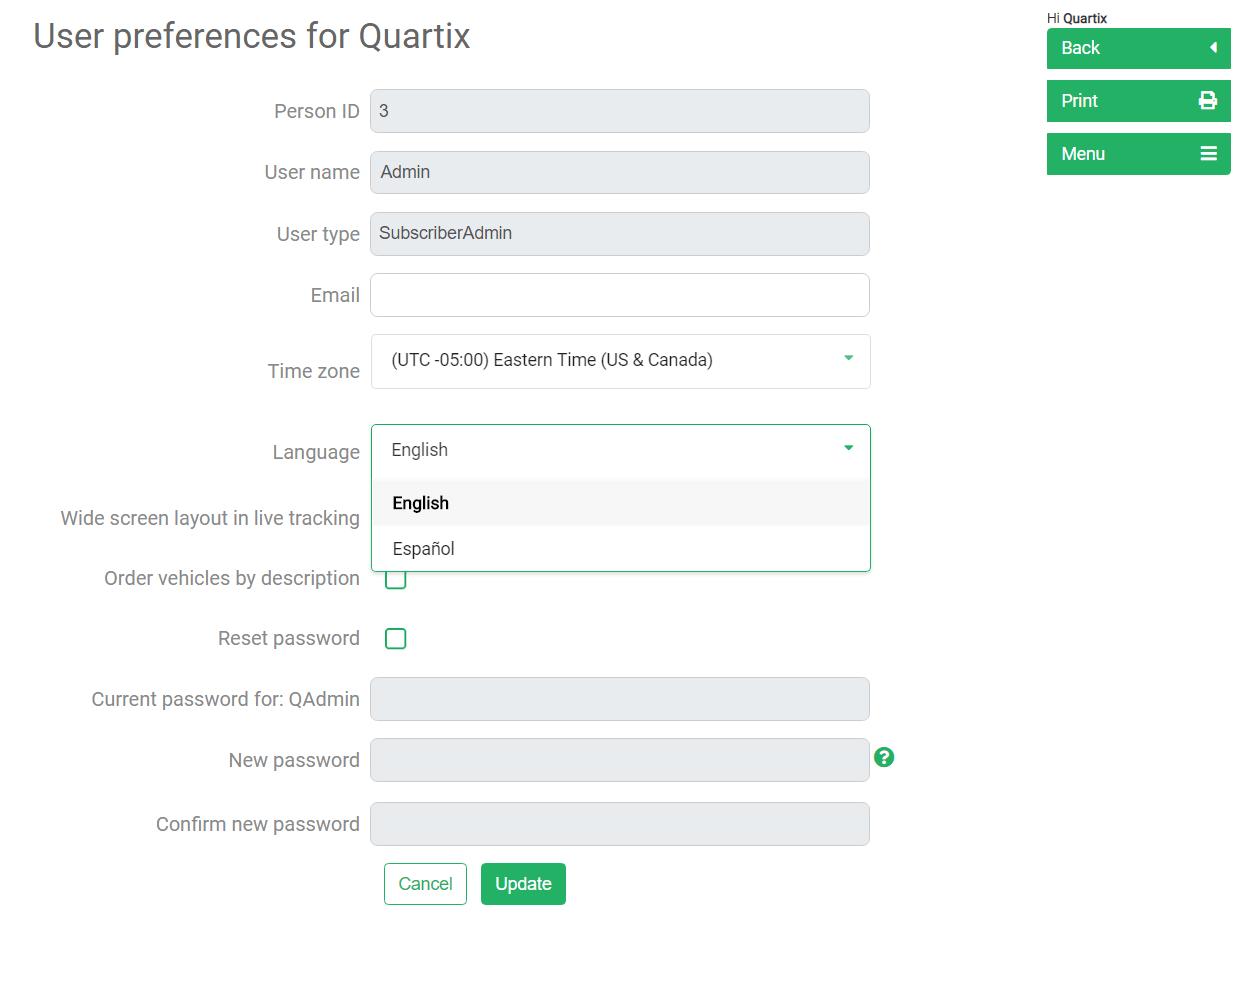1245x989 pixels.
Task: Click the "User type" label
Action: click(318, 234)
